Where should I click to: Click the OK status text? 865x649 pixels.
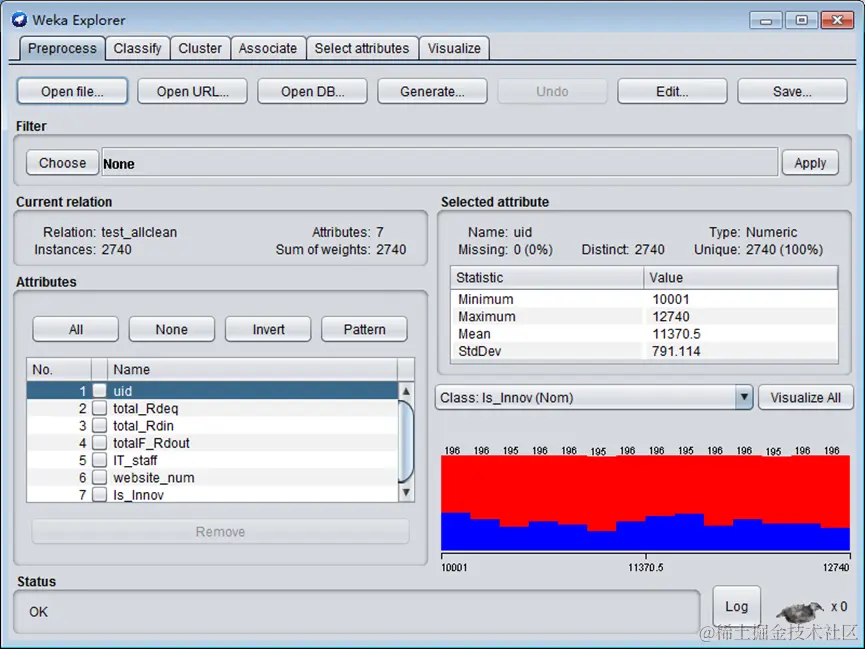click(39, 611)
